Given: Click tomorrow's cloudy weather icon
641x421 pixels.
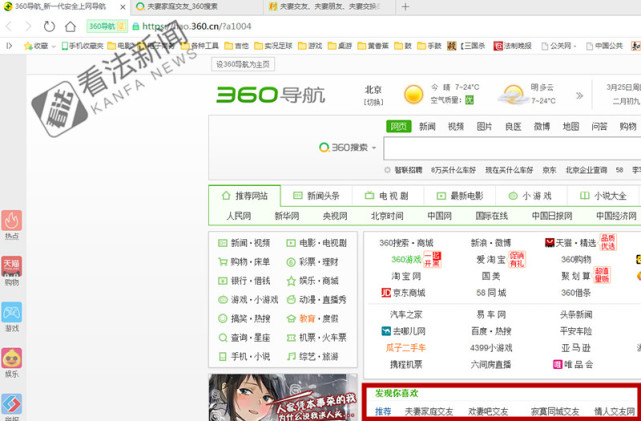Looking at the screenshot, I should [513, 94].
